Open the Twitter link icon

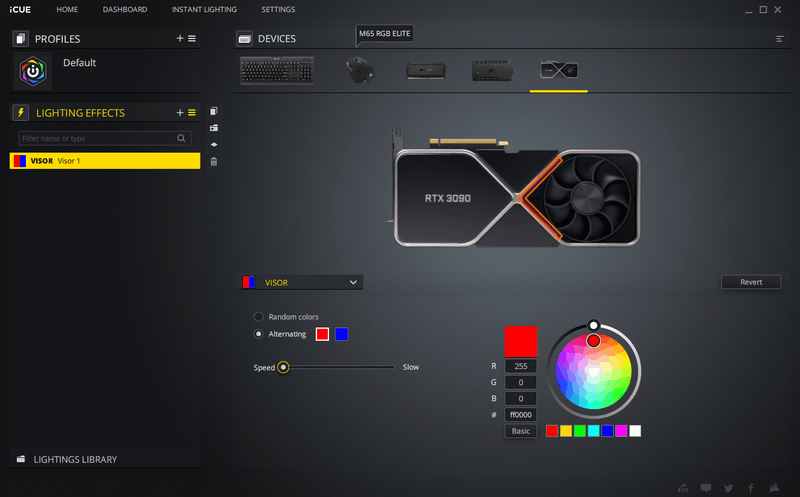(x=729, y=488)
